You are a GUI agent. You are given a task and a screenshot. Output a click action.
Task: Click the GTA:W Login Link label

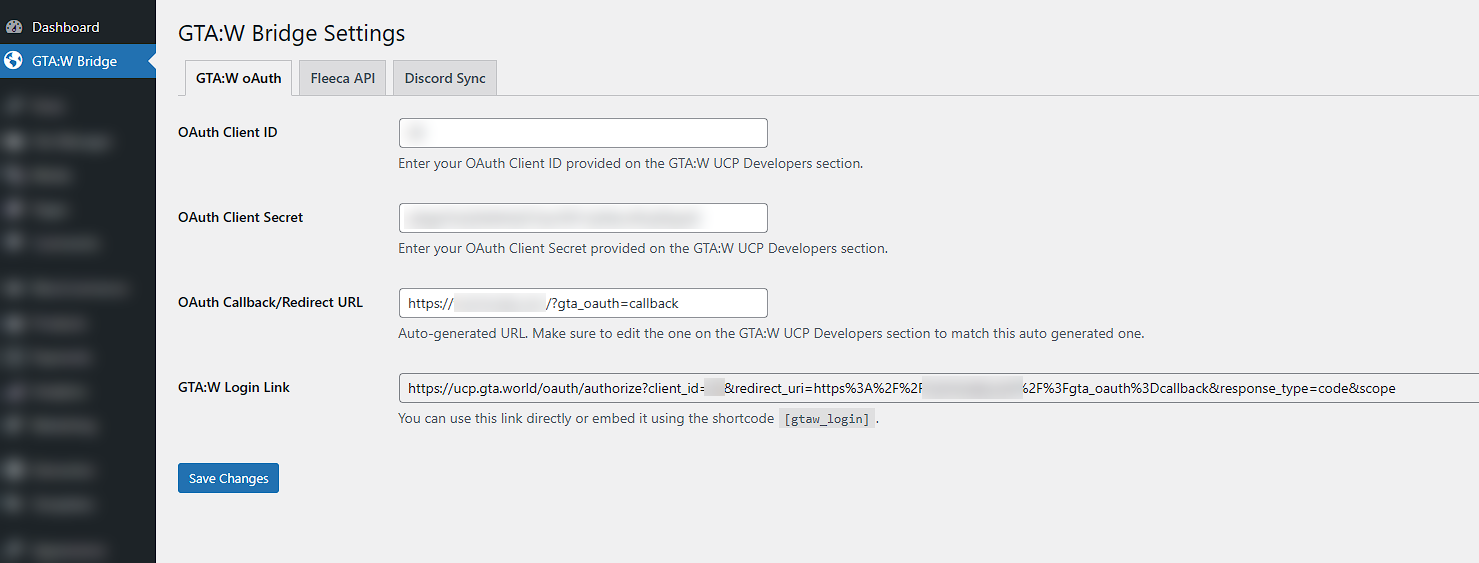[x=234, y=387]
